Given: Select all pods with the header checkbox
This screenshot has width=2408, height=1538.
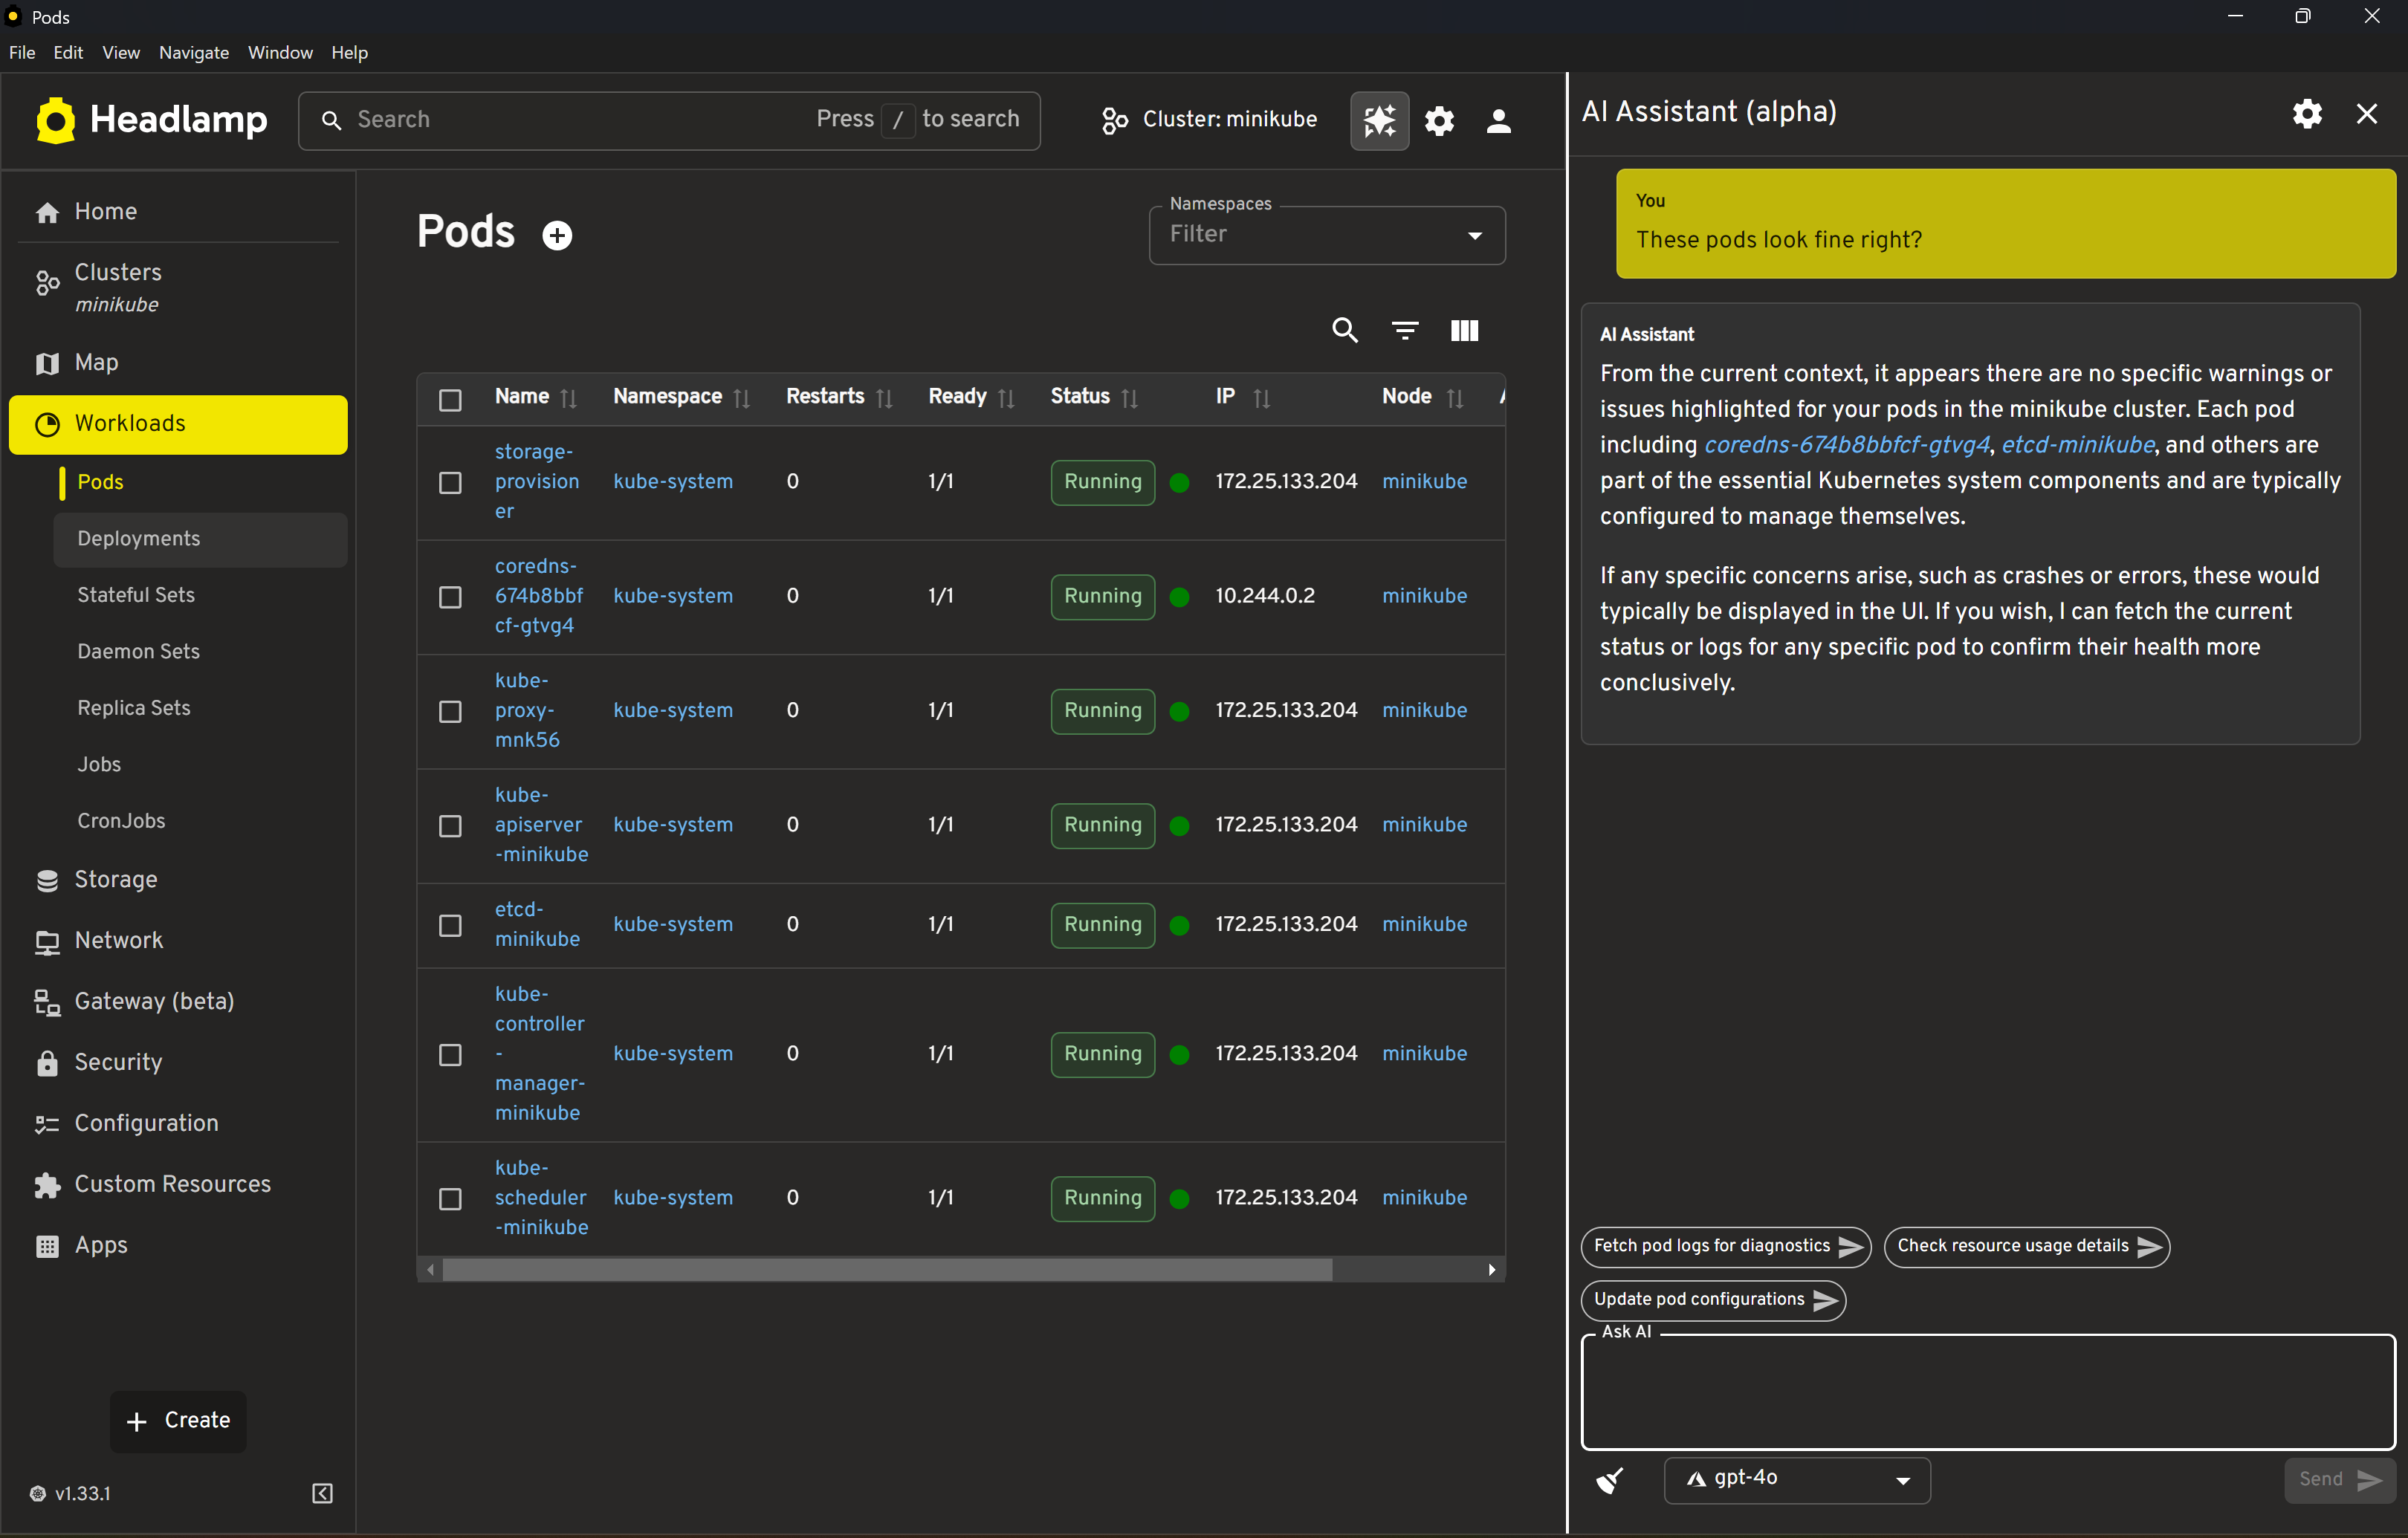Looking at the screenshot, I should [450, 399].
